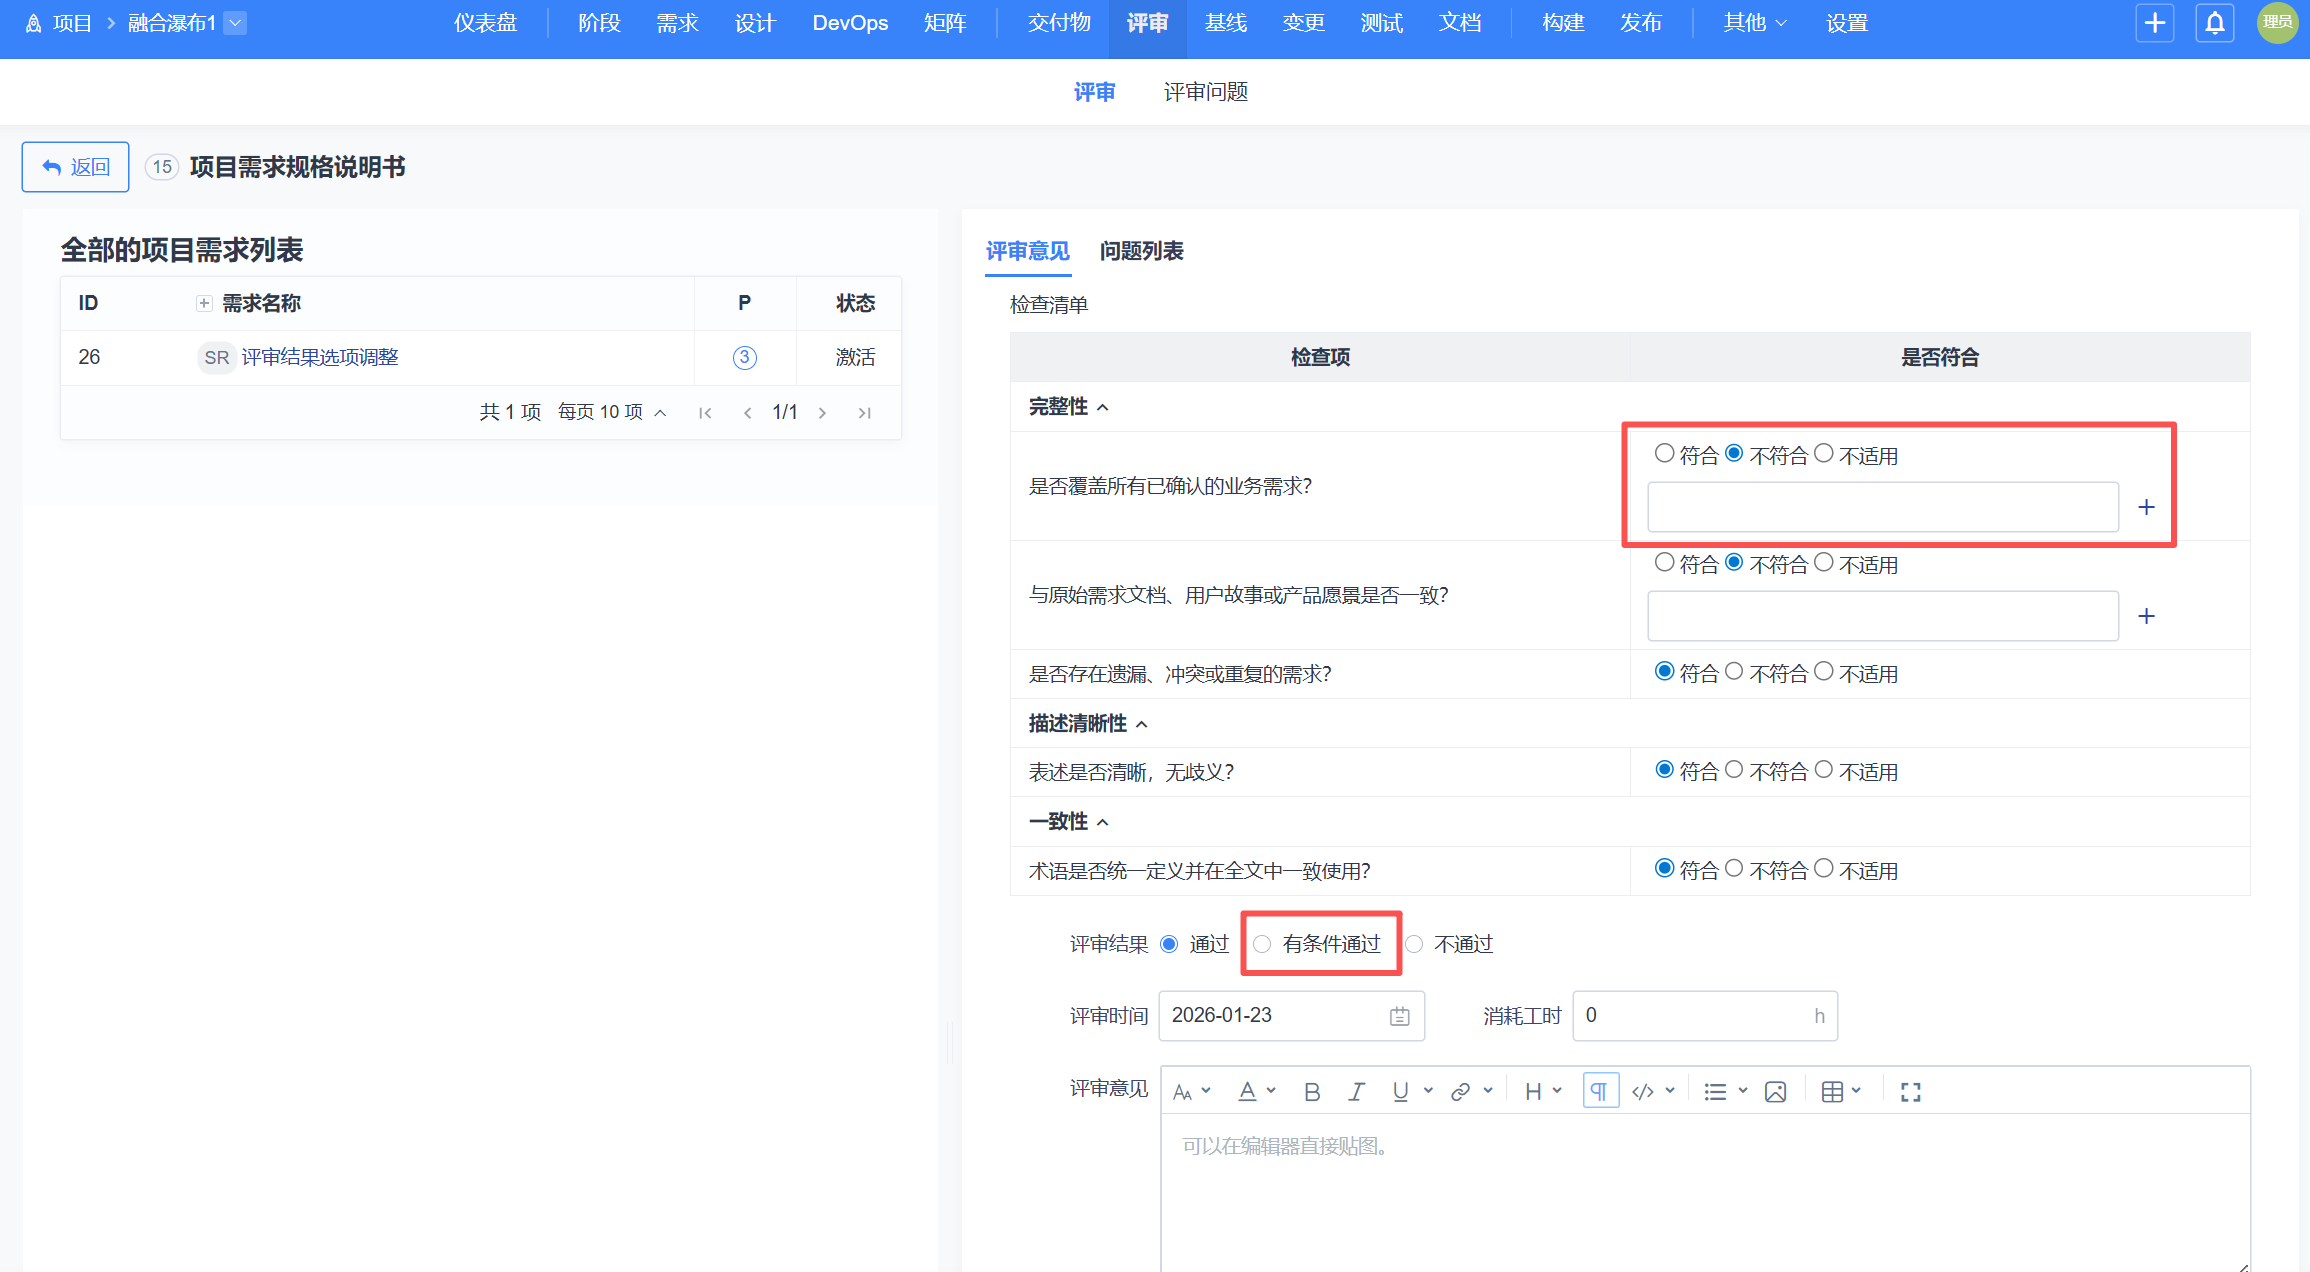
Task: Choose 符合 for 是否覆盖所有已确认的业务需求
Action: tap(1664, 454)
